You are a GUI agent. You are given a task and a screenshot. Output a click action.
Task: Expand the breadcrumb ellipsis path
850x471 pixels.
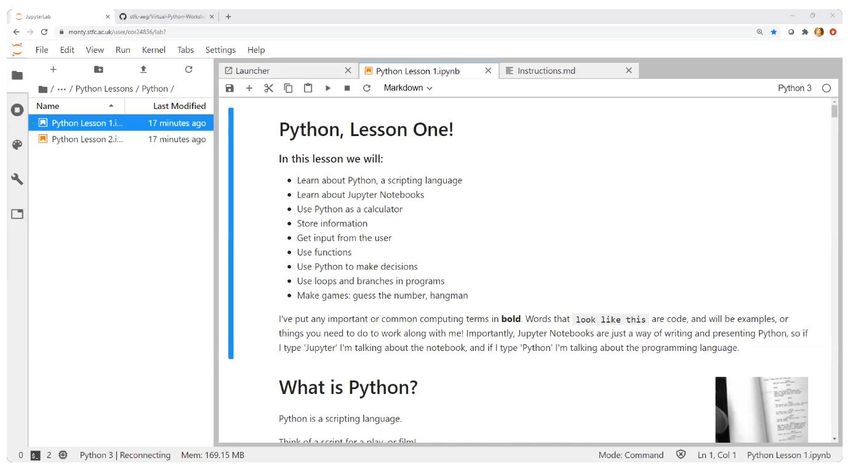point(62,89)
